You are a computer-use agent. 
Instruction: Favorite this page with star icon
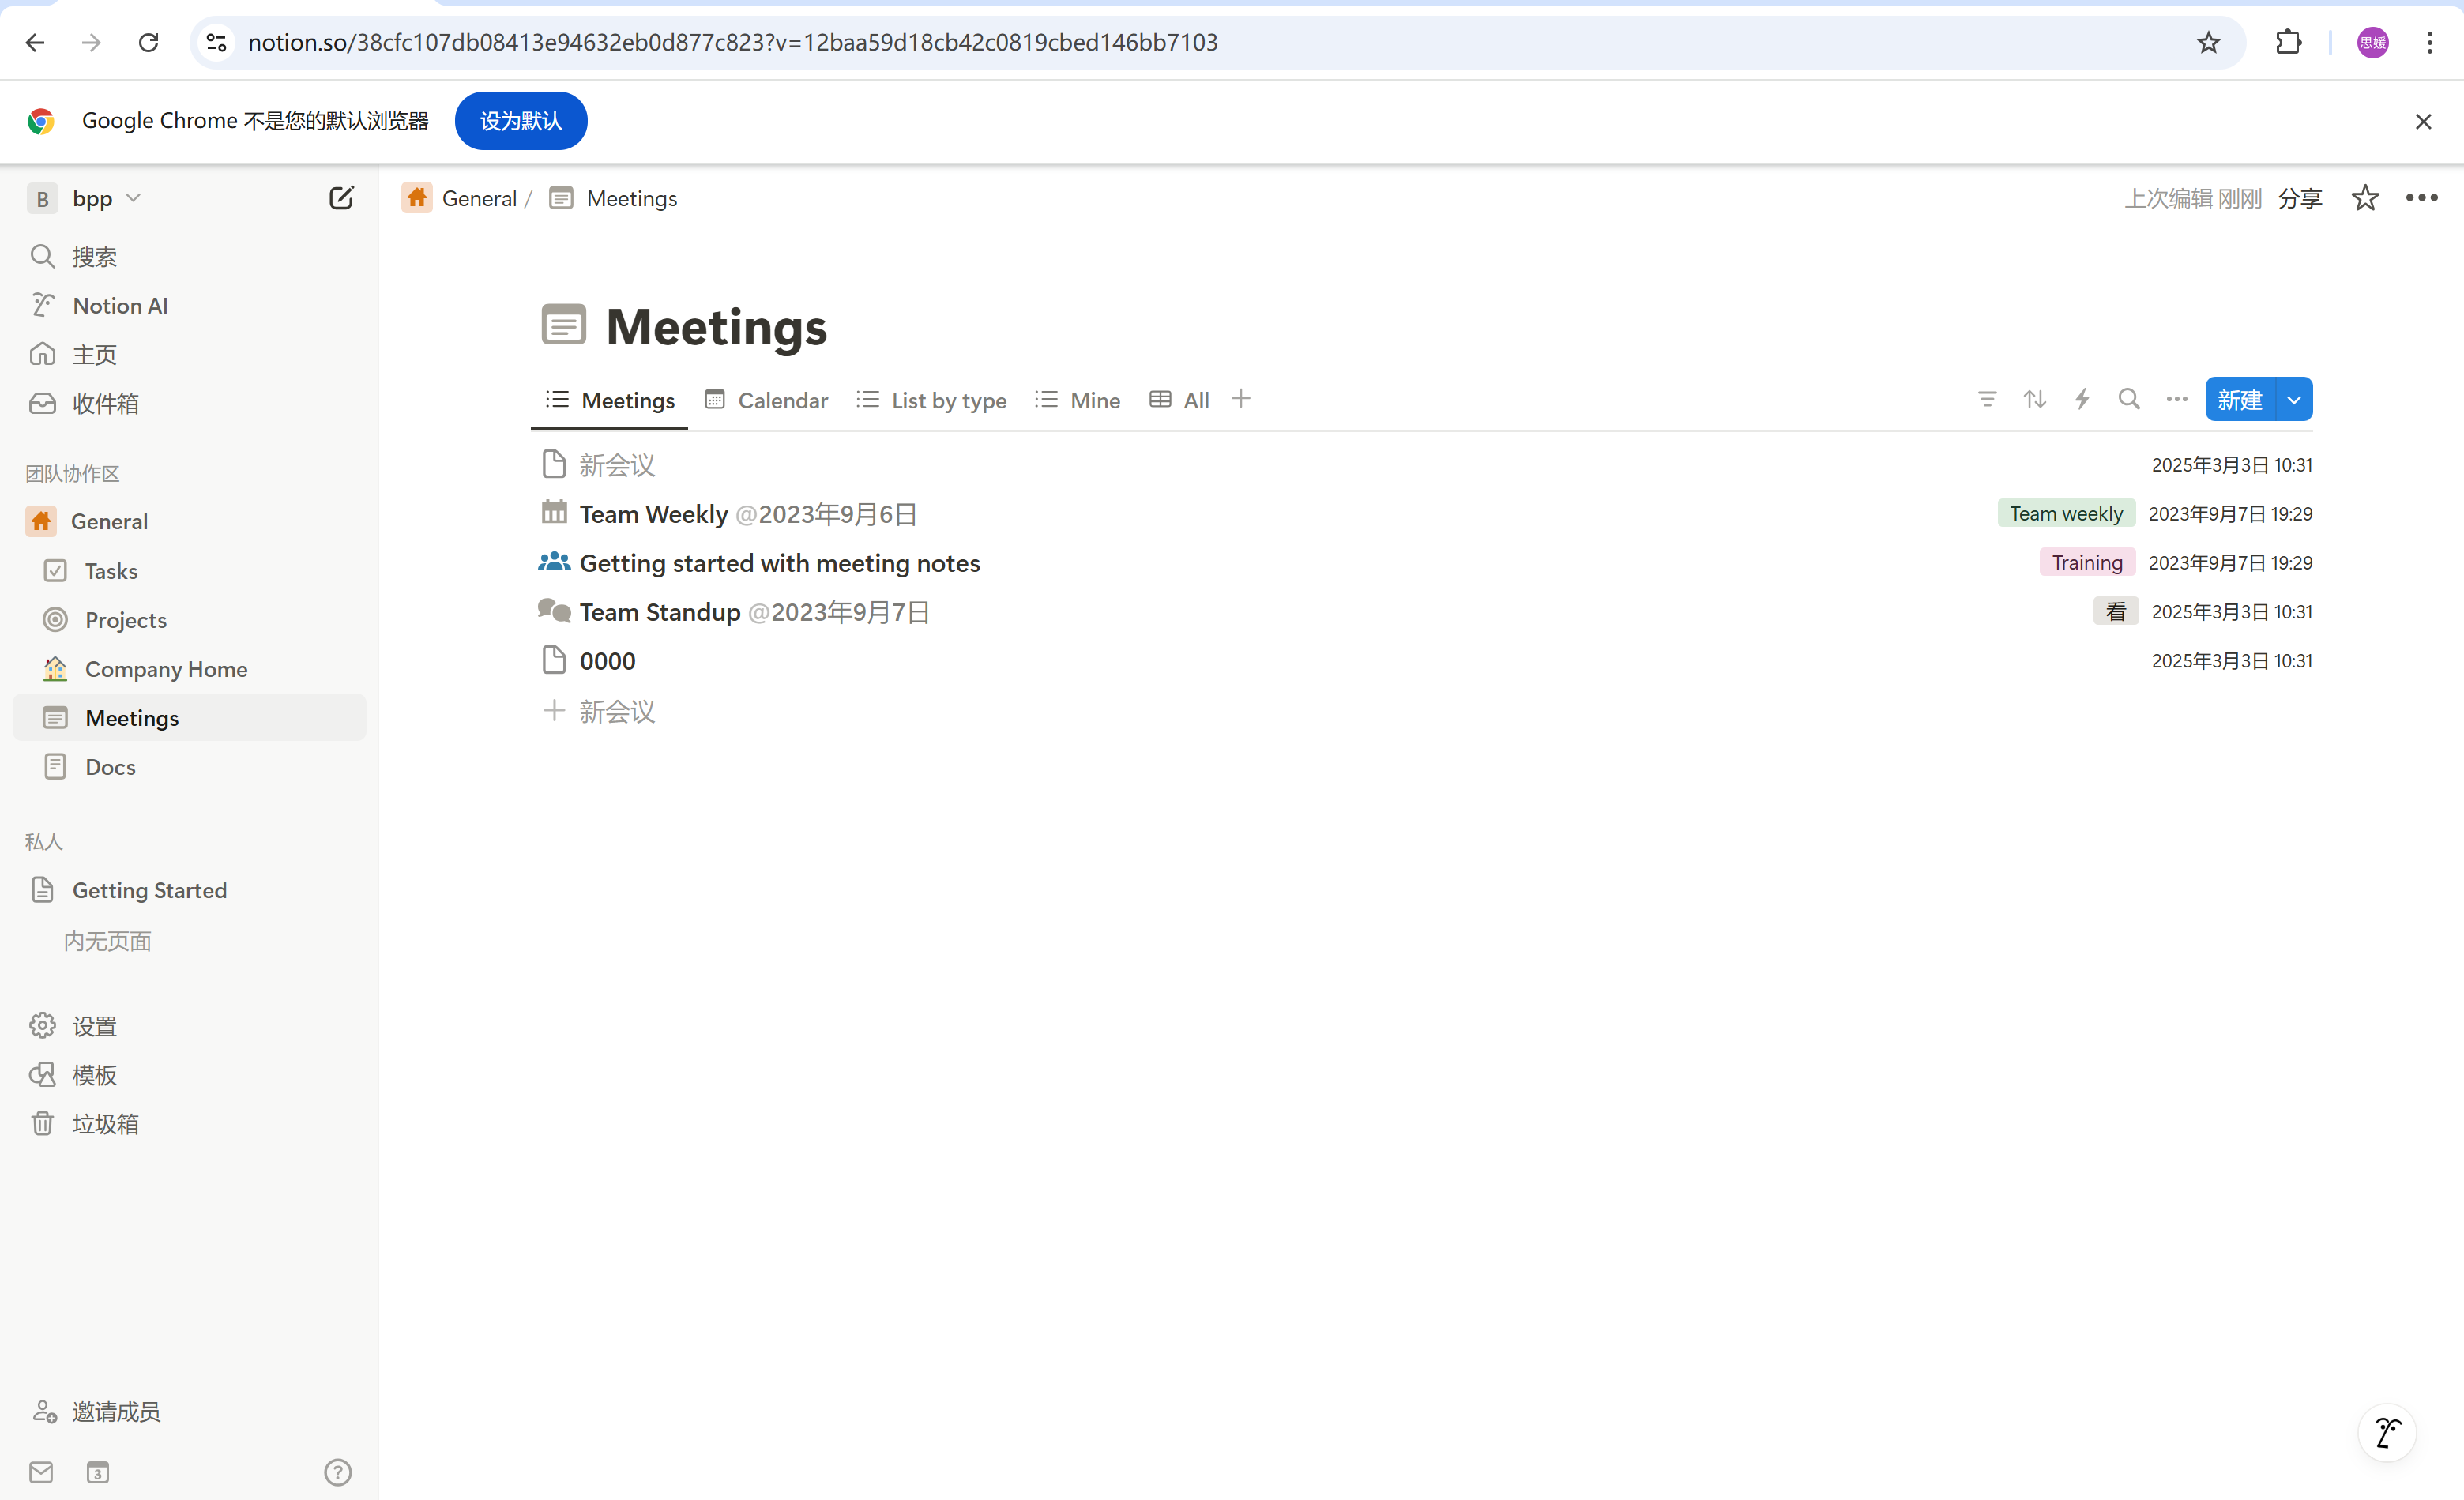click(2365, 198)
